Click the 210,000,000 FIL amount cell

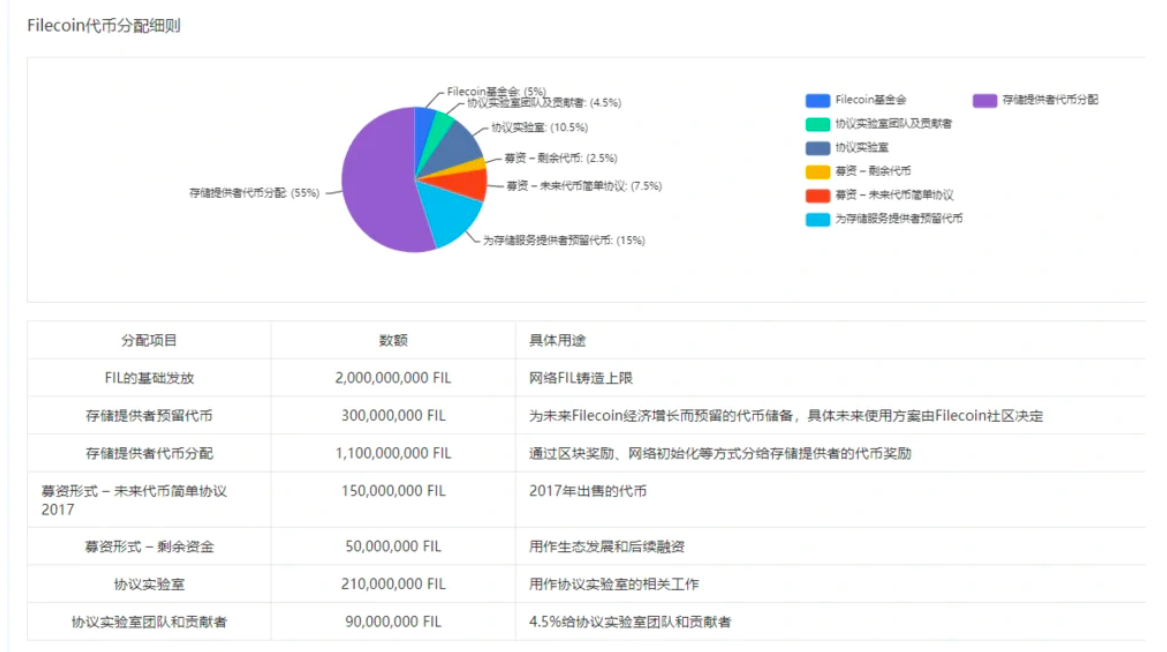[x=393, y=584]
